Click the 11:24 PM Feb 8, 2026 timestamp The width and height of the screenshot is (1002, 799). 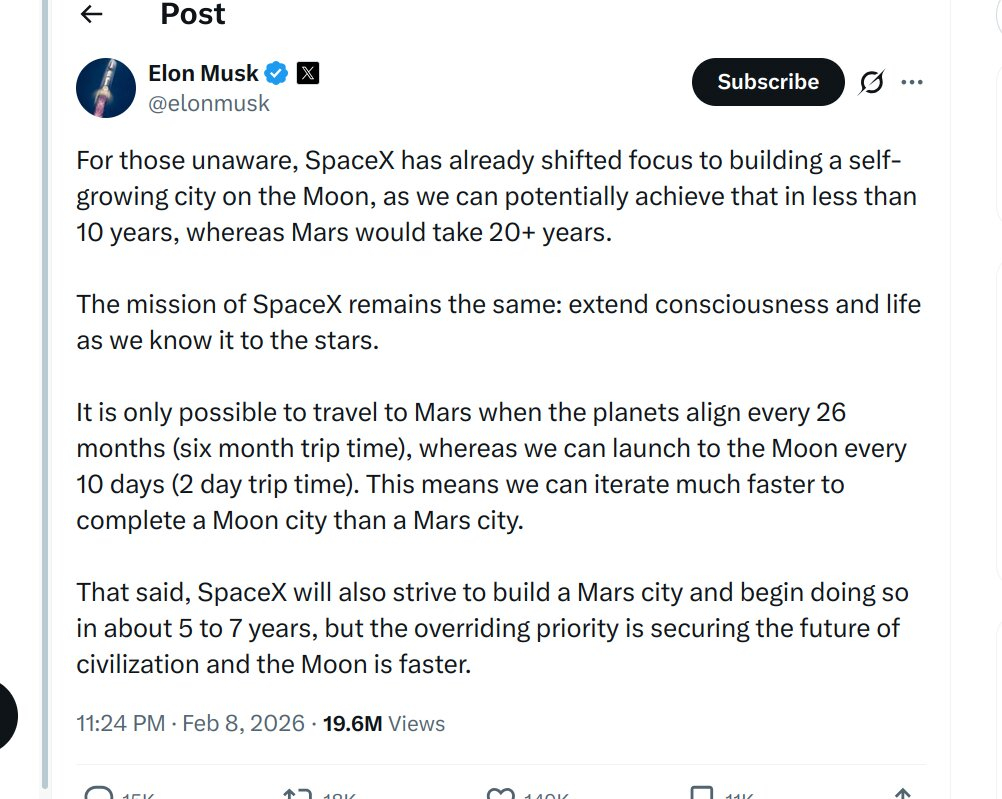(190, 723)
